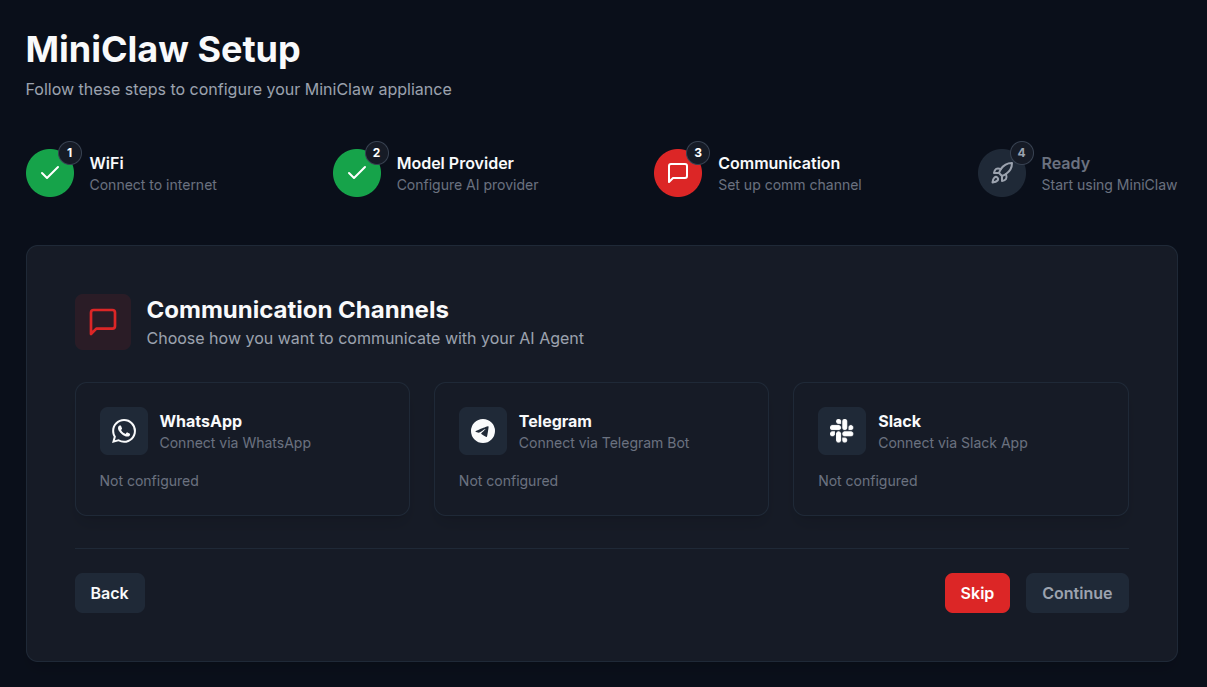Select the Telegram channel card

(x=601, y=449)
